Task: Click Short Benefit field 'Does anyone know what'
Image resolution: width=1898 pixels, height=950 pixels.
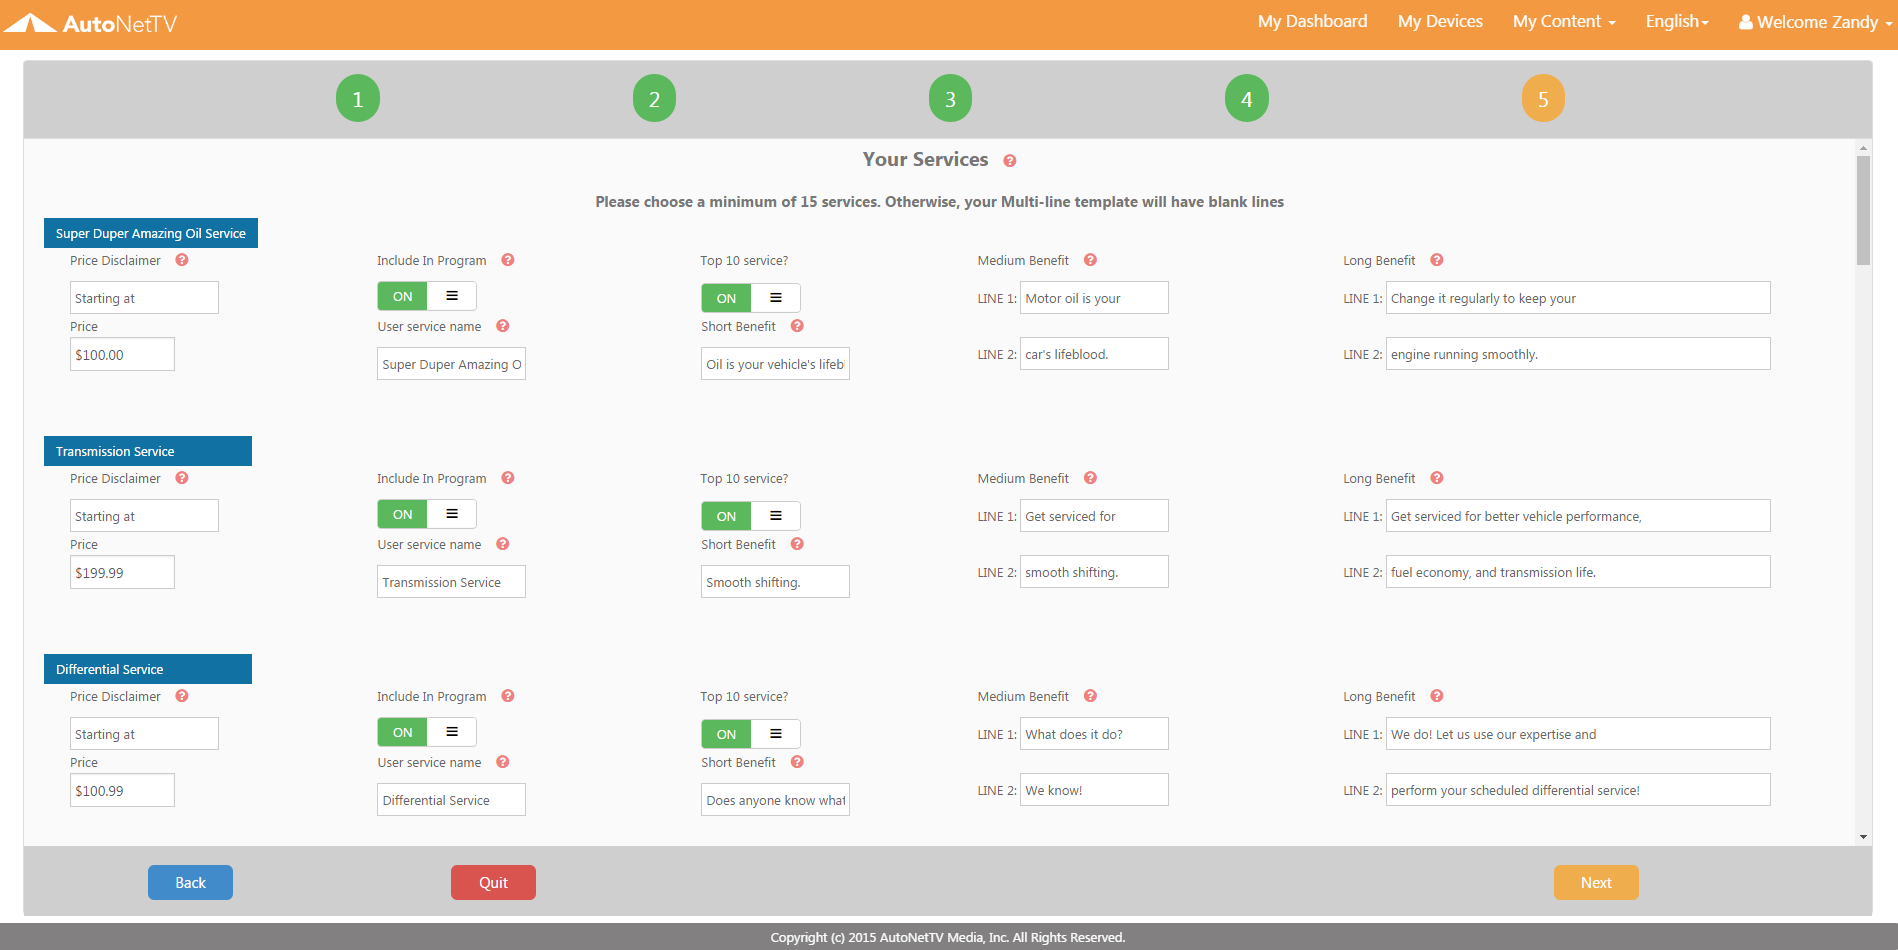Action: [775, 800]
